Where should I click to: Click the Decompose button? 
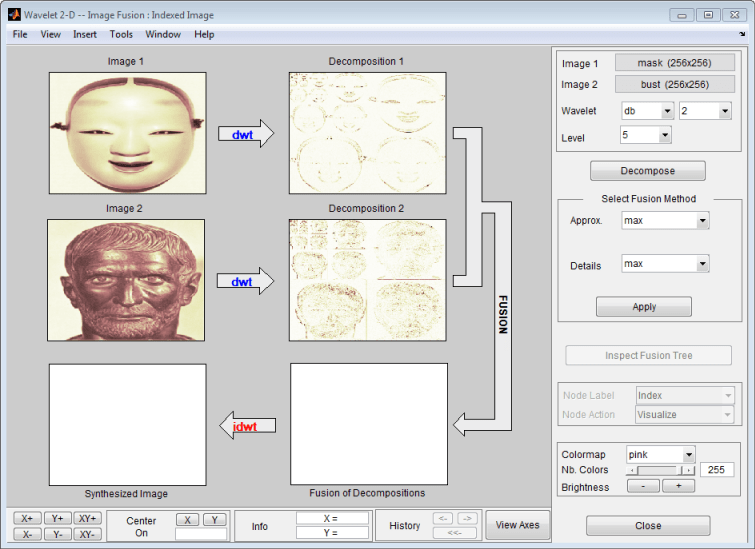648,170
